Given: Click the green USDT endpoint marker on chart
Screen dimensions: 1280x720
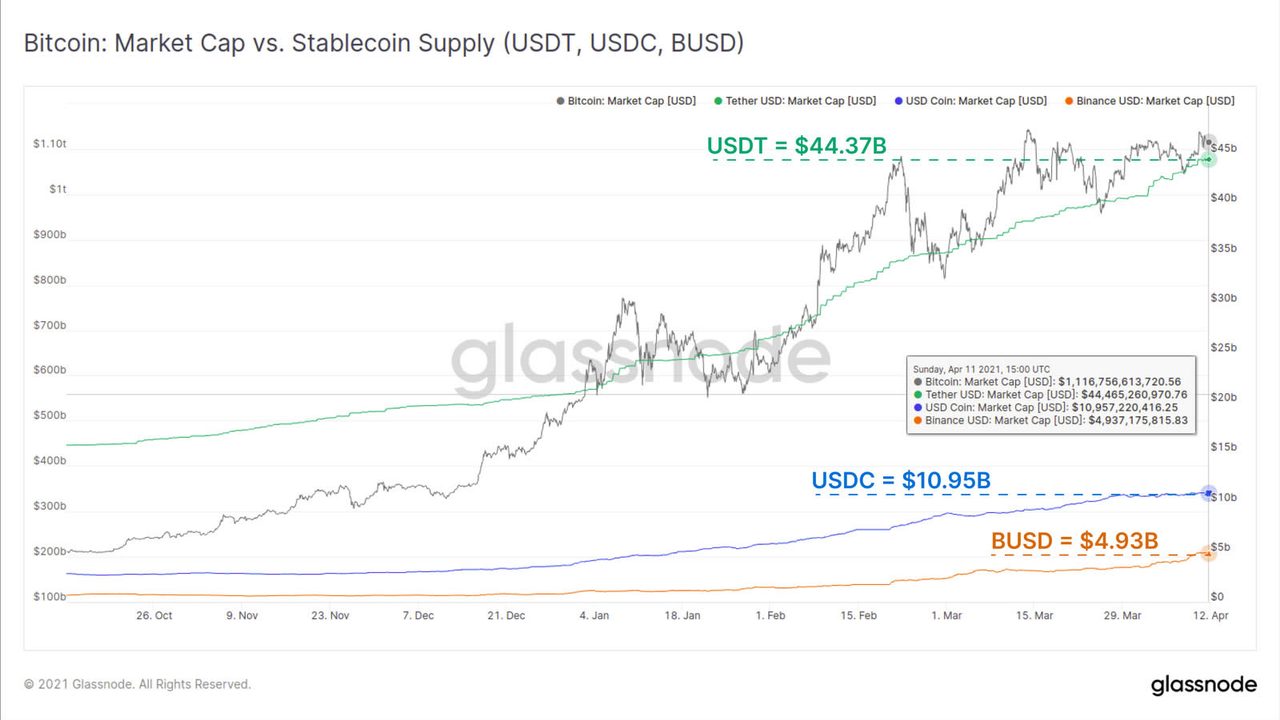Looking at the screenshot, I should point(1208,159).
